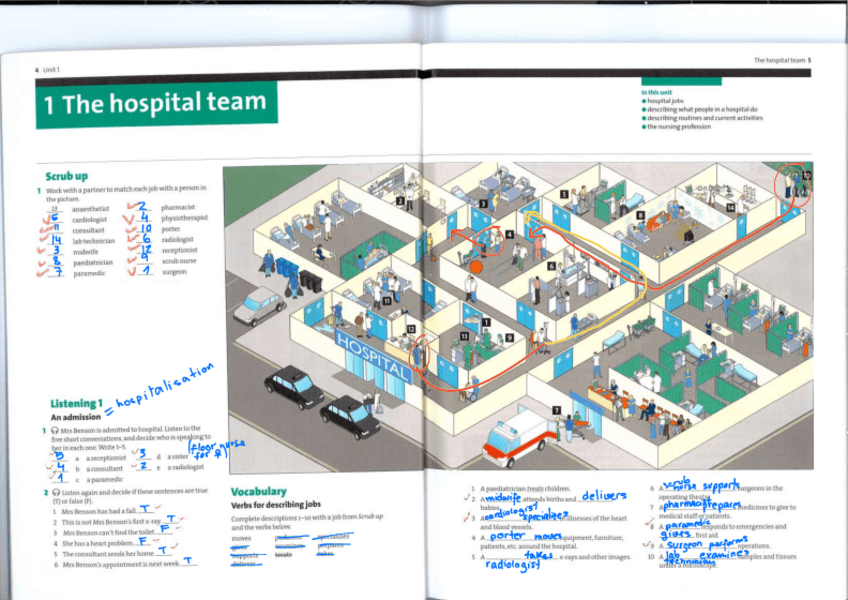
Task: Click the handwritten word 'delivers'
Action: coord(604,496)
